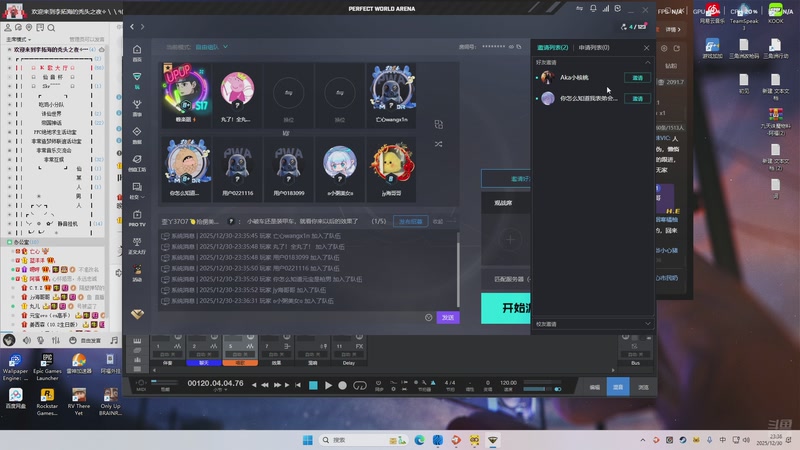Adjust the slider left of the DAW timecode
Viewport: 800px width, 450px height.
point(166,382)
